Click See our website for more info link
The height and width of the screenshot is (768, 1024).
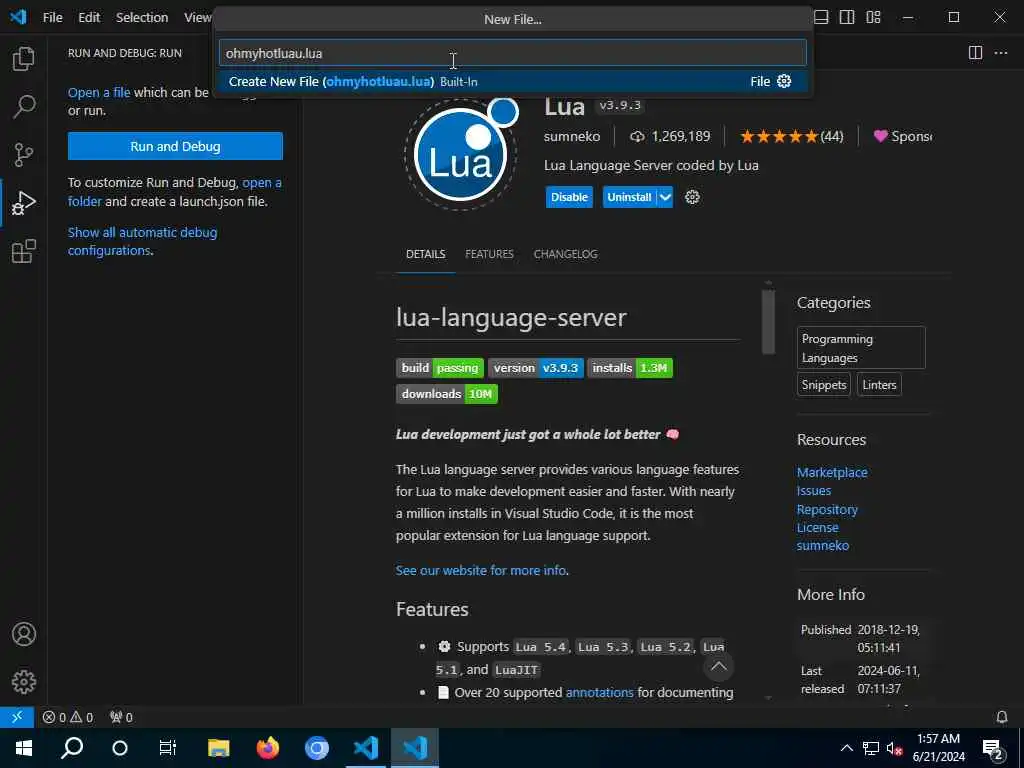(481, 571)
